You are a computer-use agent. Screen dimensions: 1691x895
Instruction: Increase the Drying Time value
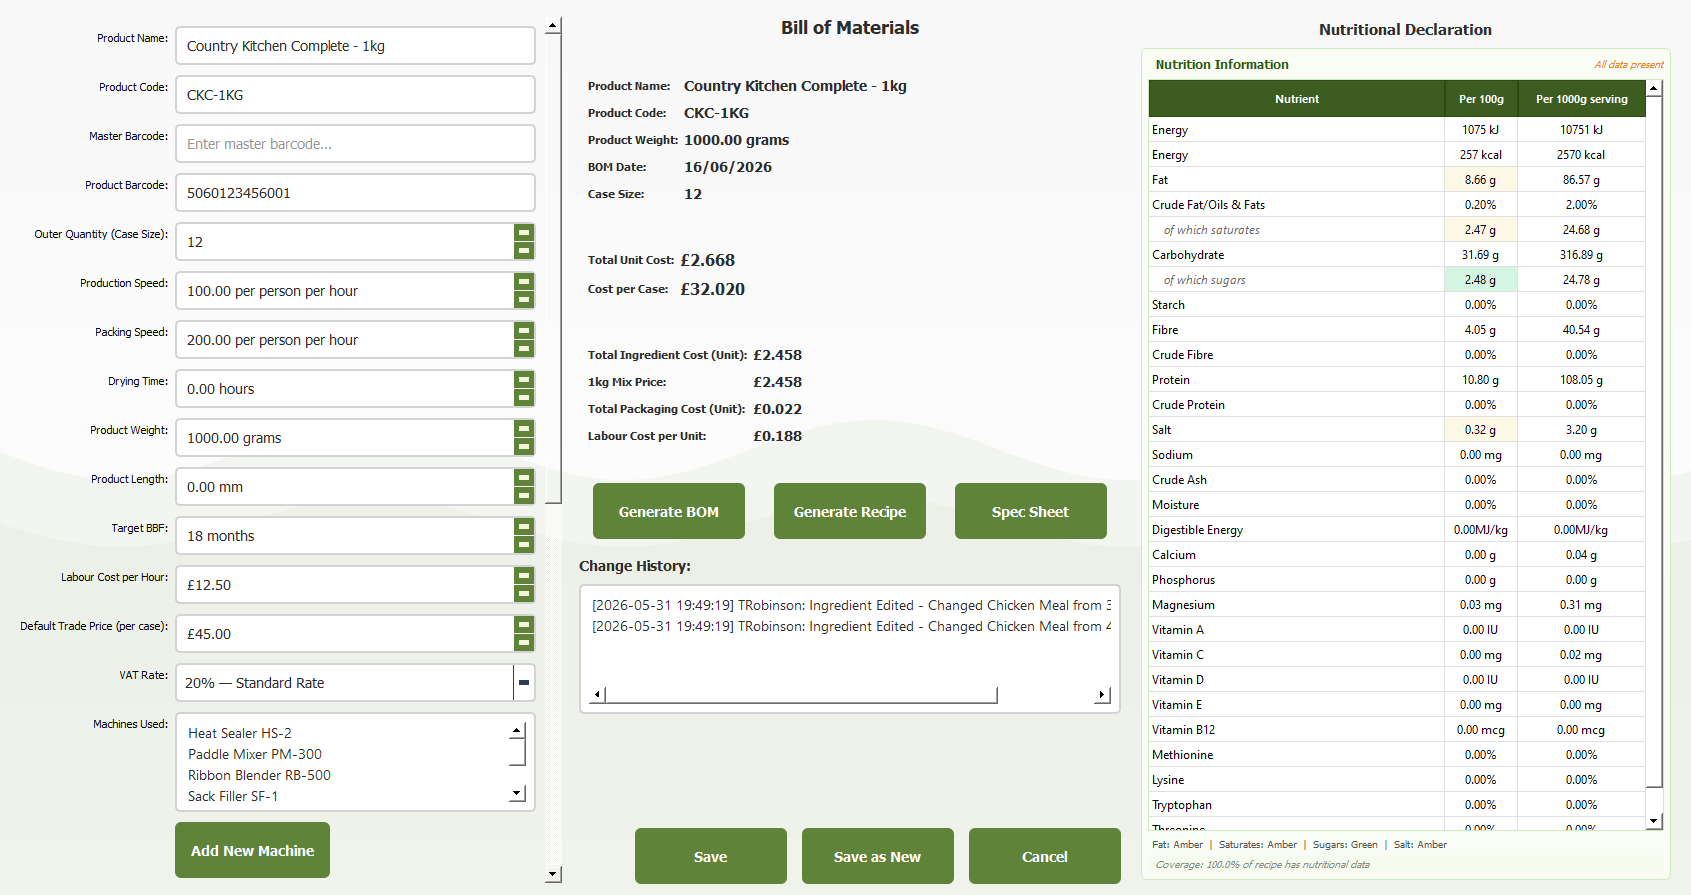tap(524, 380)
